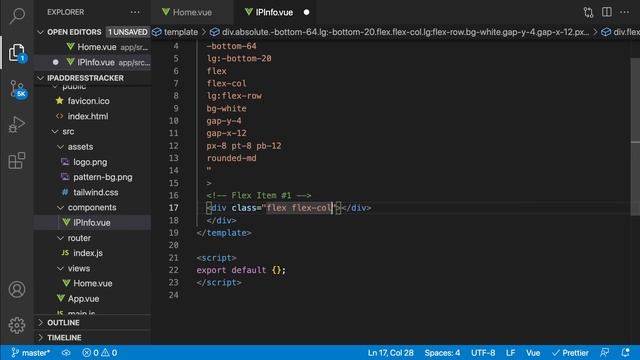
Task: Go to line via Ln 17, Col 28
Action: pyautogui.click(x=390, y=353)
